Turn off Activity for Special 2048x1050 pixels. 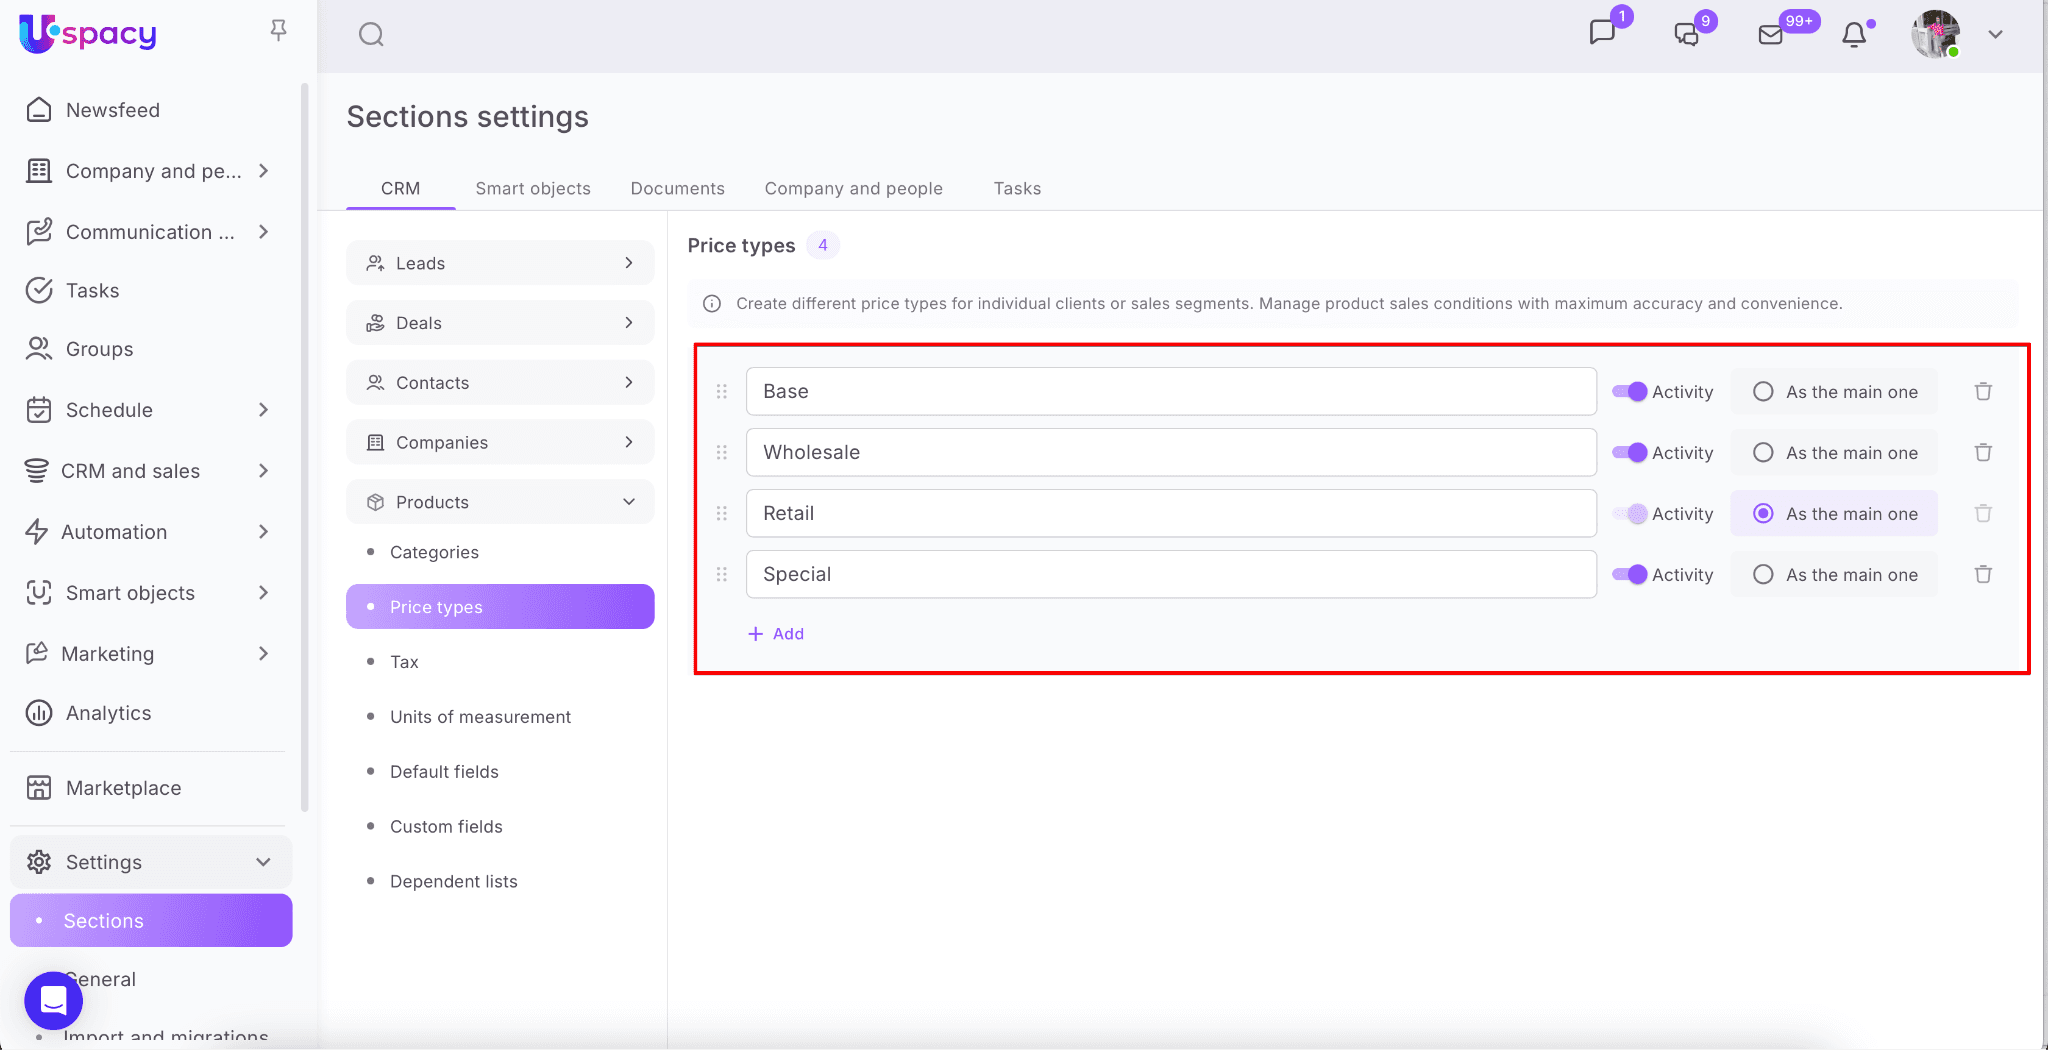[x=1630, y=575]
